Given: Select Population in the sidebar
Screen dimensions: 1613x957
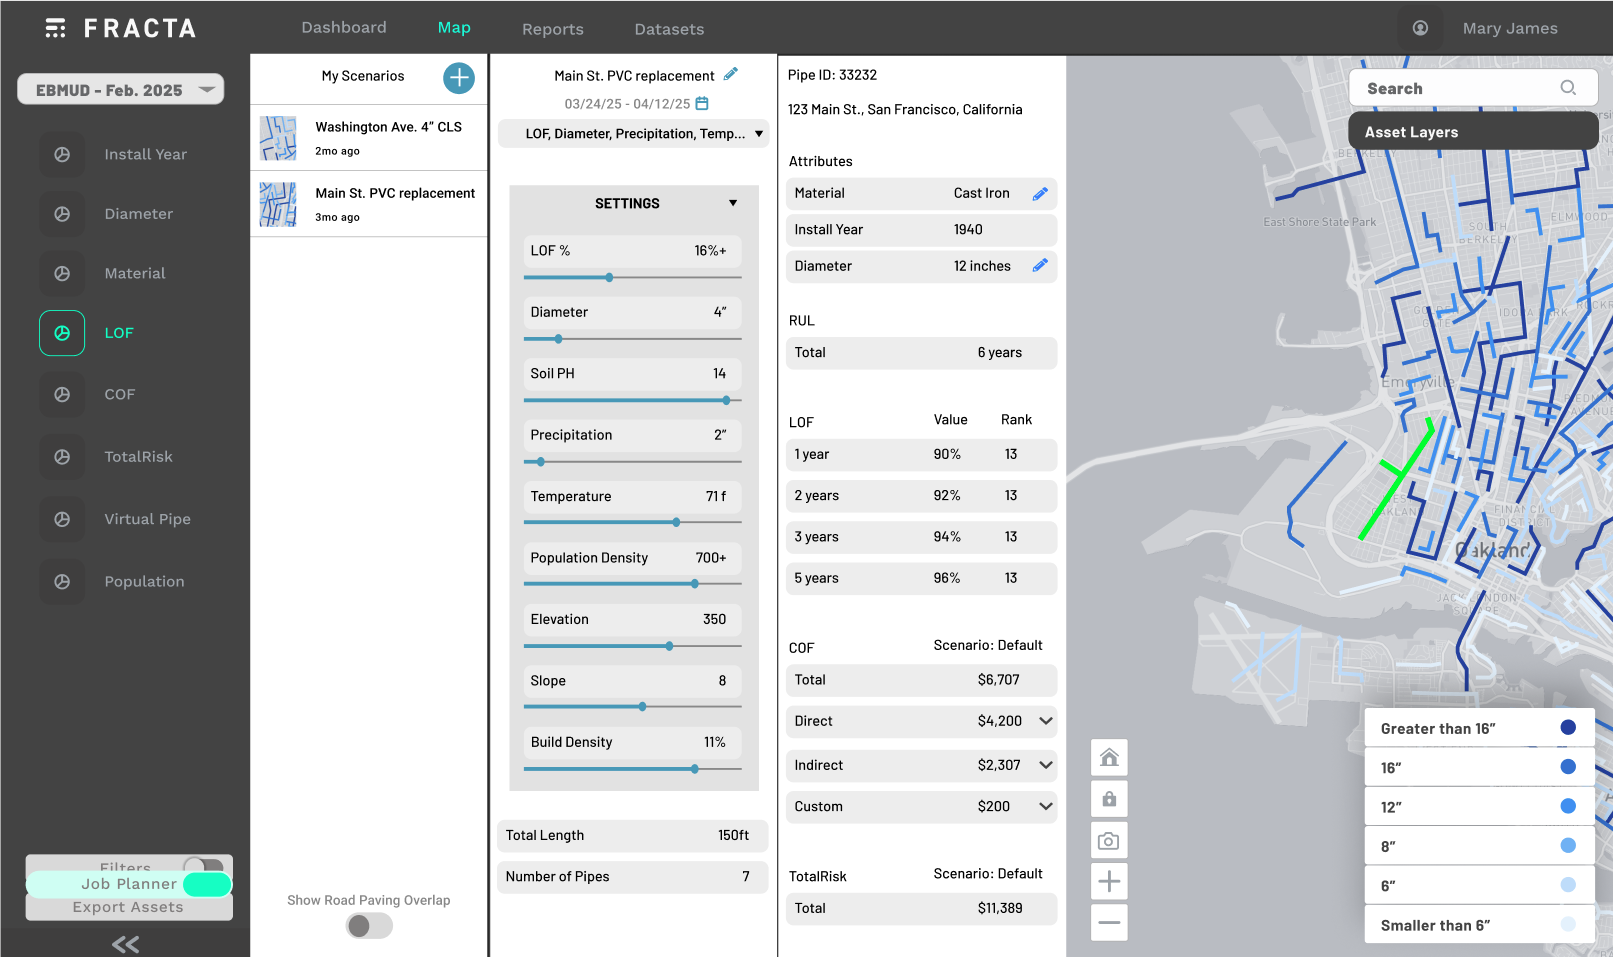Looking at the screenshot, I should (x=145, y=582).
